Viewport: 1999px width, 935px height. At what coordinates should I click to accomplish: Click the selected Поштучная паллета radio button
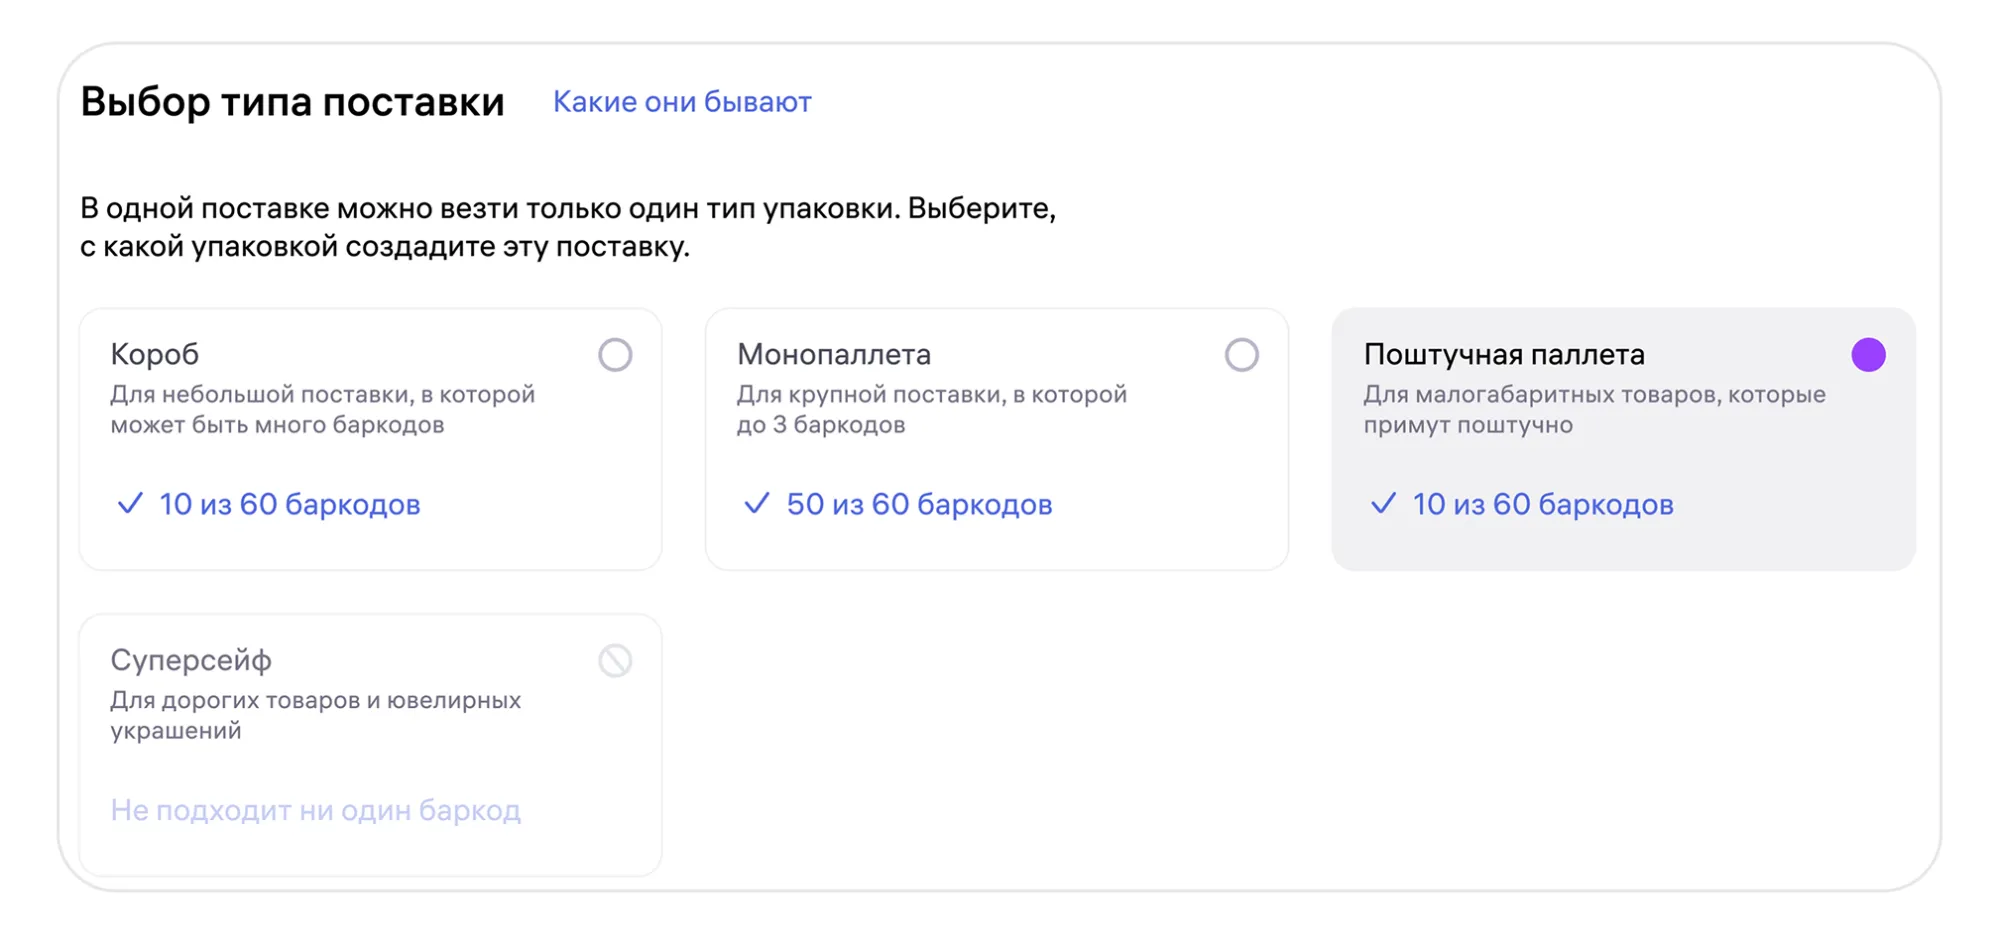[1867, 355]
